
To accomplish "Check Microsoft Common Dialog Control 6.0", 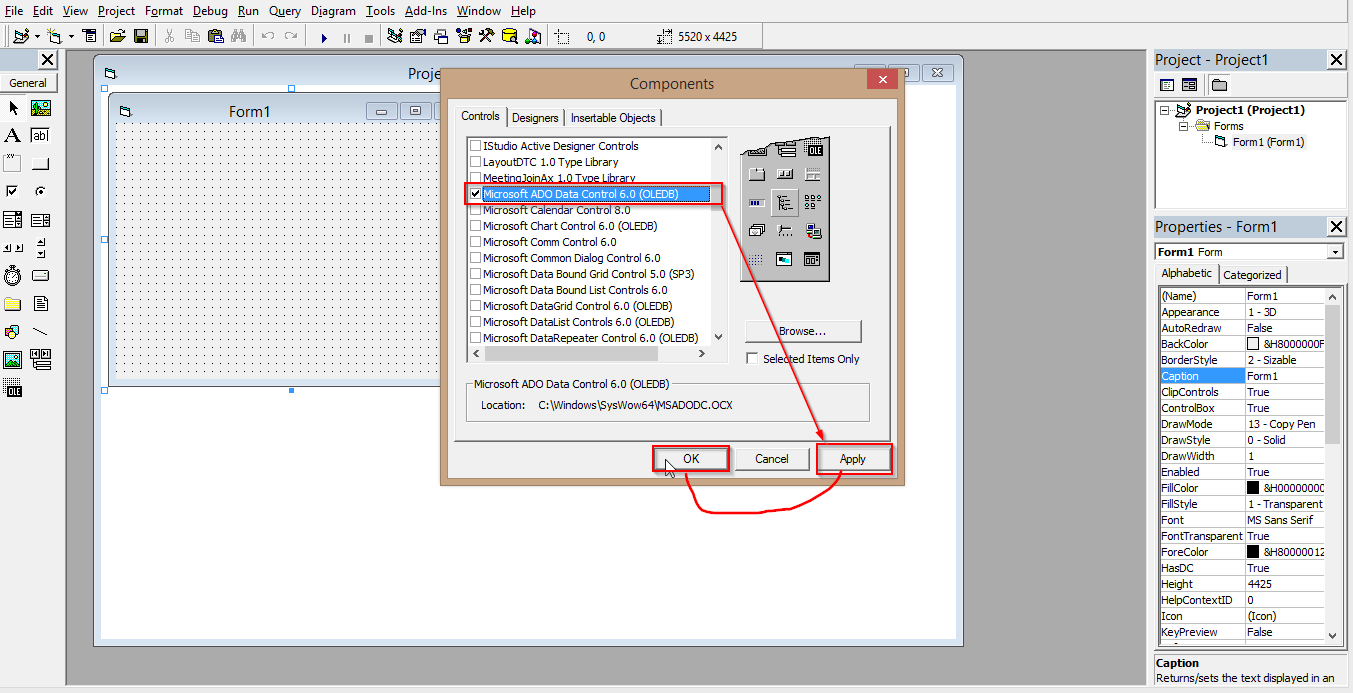I will point(476,258).
